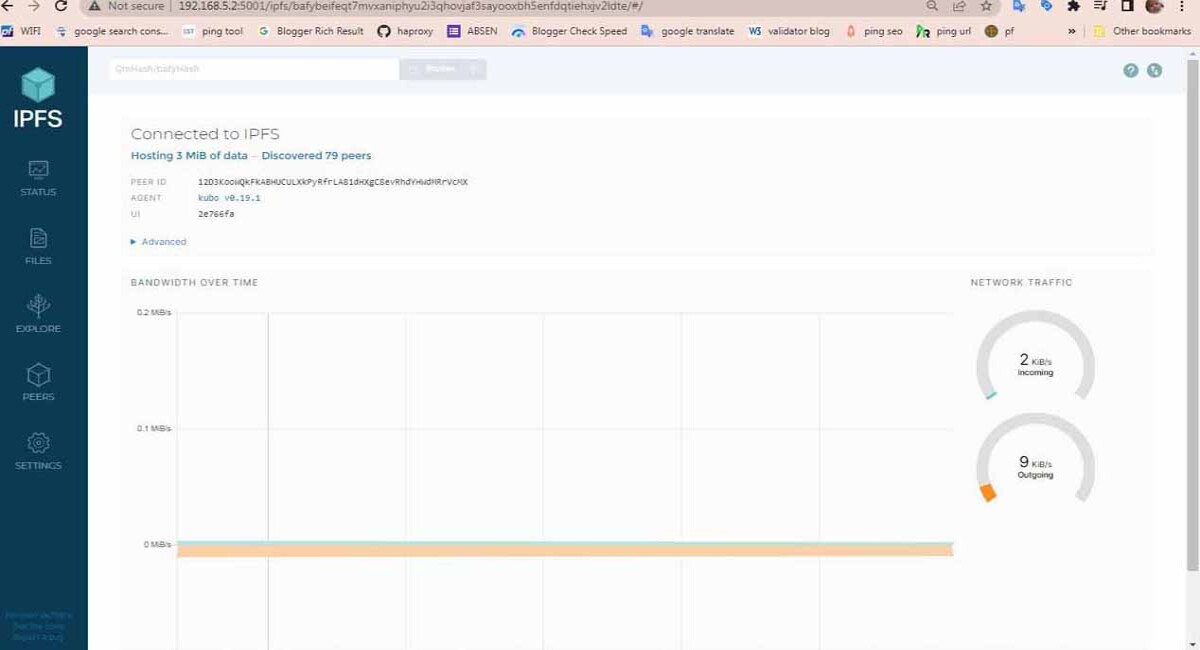The image size is (1200, 650).
Task: Open the ping url bookmark
Action: (x=944, y=31)
